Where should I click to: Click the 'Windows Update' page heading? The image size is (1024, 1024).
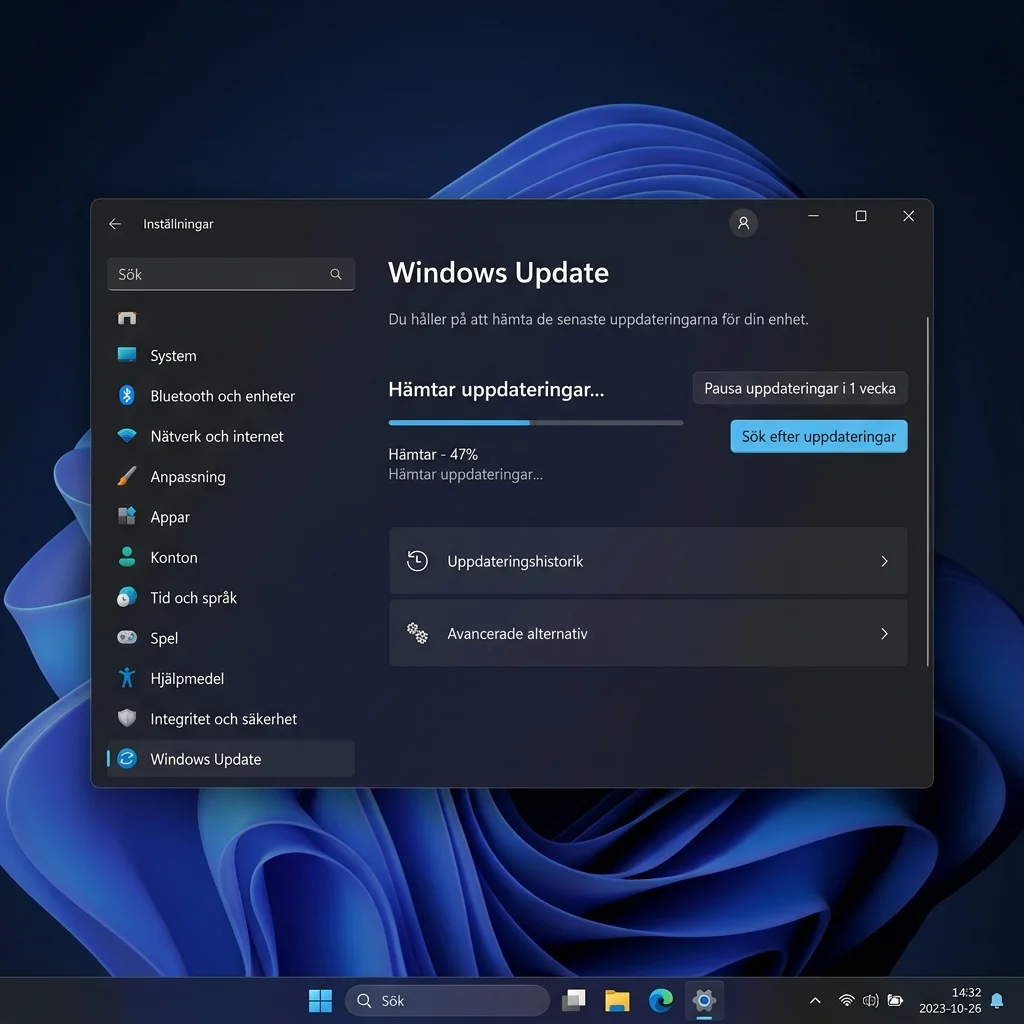pos(498,272)
